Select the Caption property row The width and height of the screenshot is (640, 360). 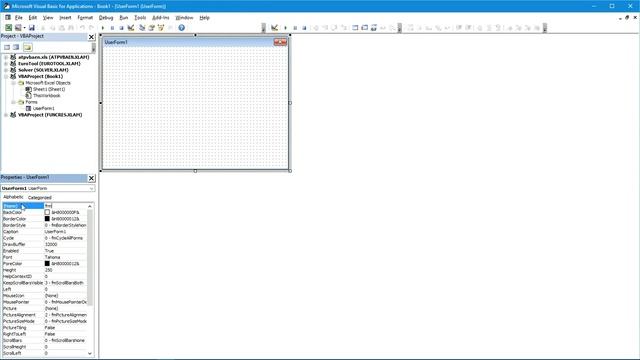pos(44,231)
